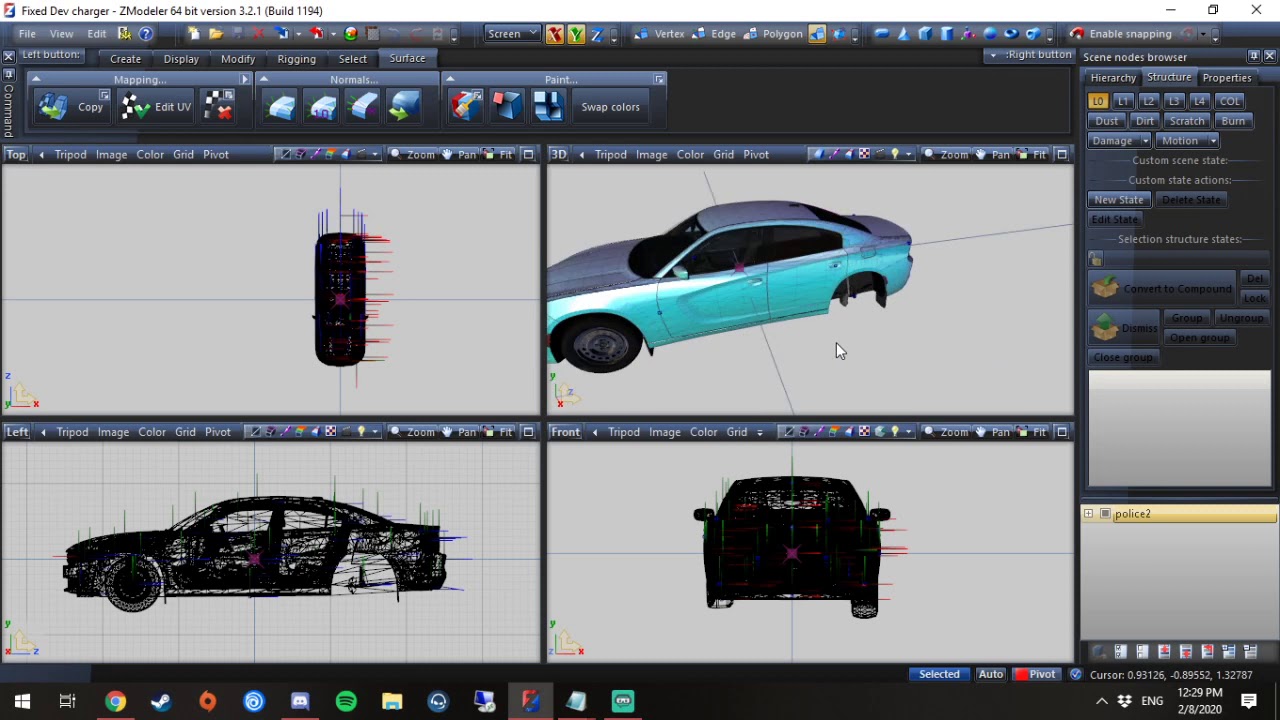Viewport: 1280px width, 720px height.
Task: Click the Cube primitive icon
Action: click(x=925, y=34)
